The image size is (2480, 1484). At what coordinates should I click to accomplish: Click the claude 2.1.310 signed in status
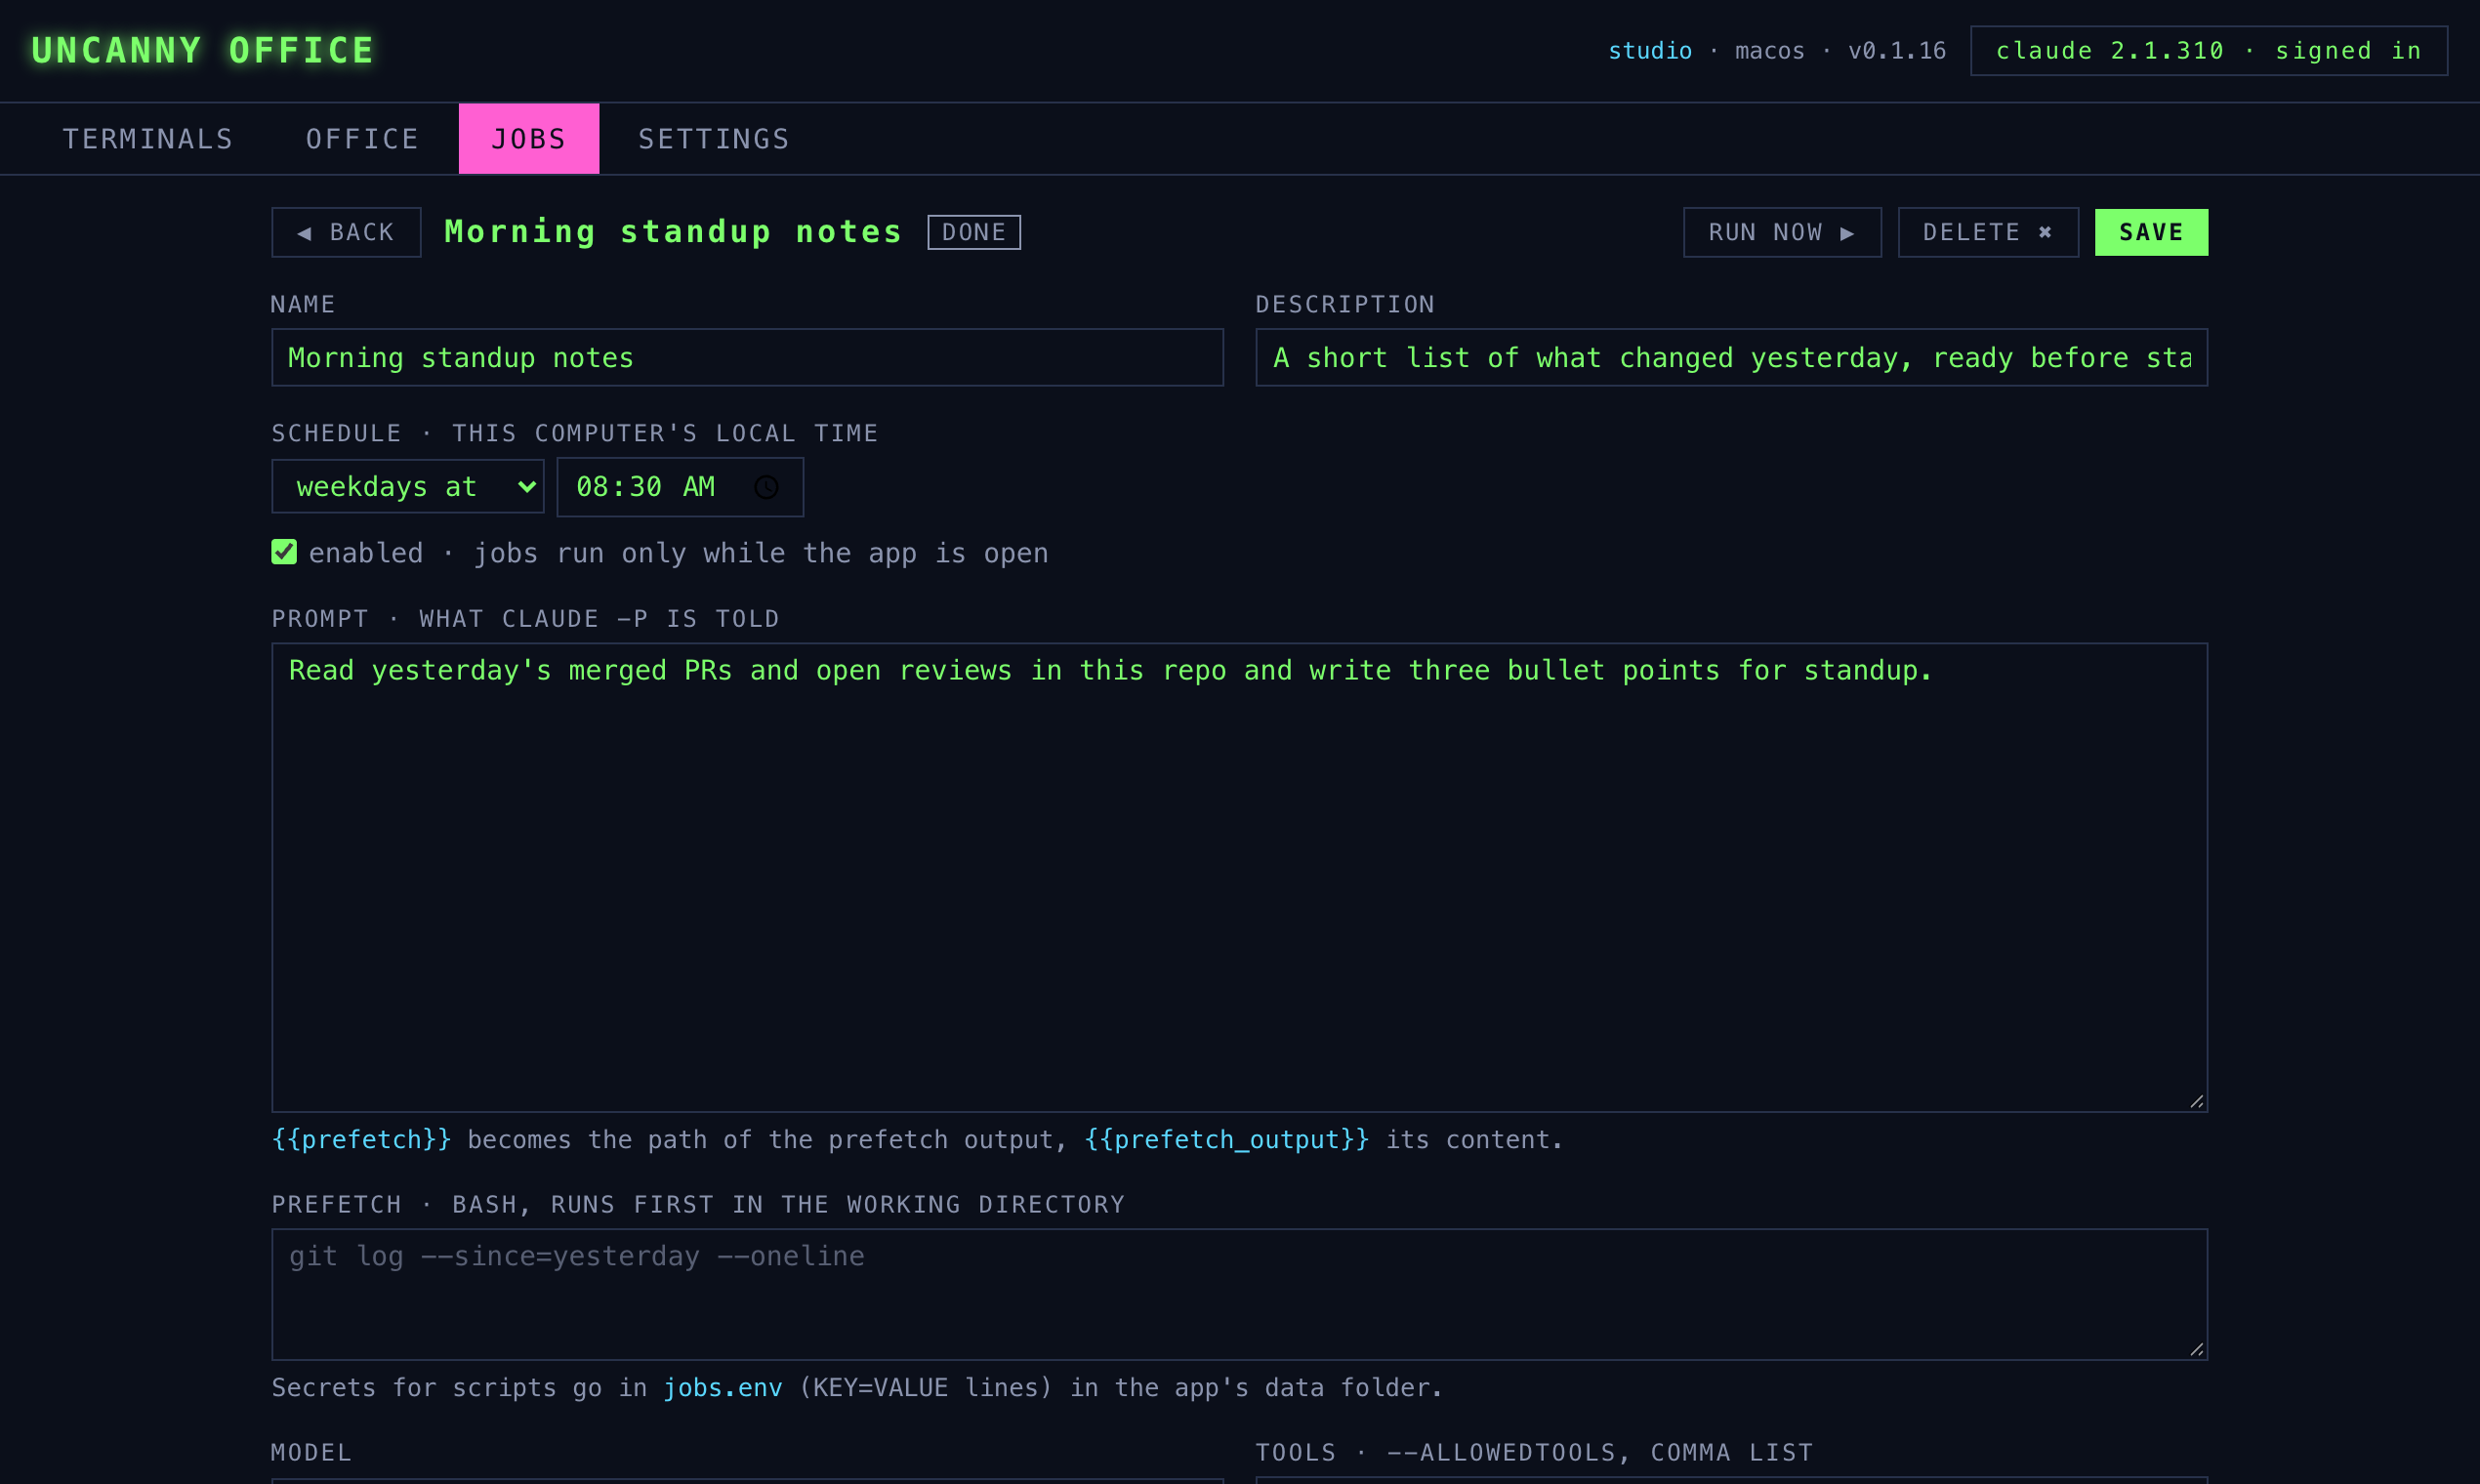pos(2209,51)
